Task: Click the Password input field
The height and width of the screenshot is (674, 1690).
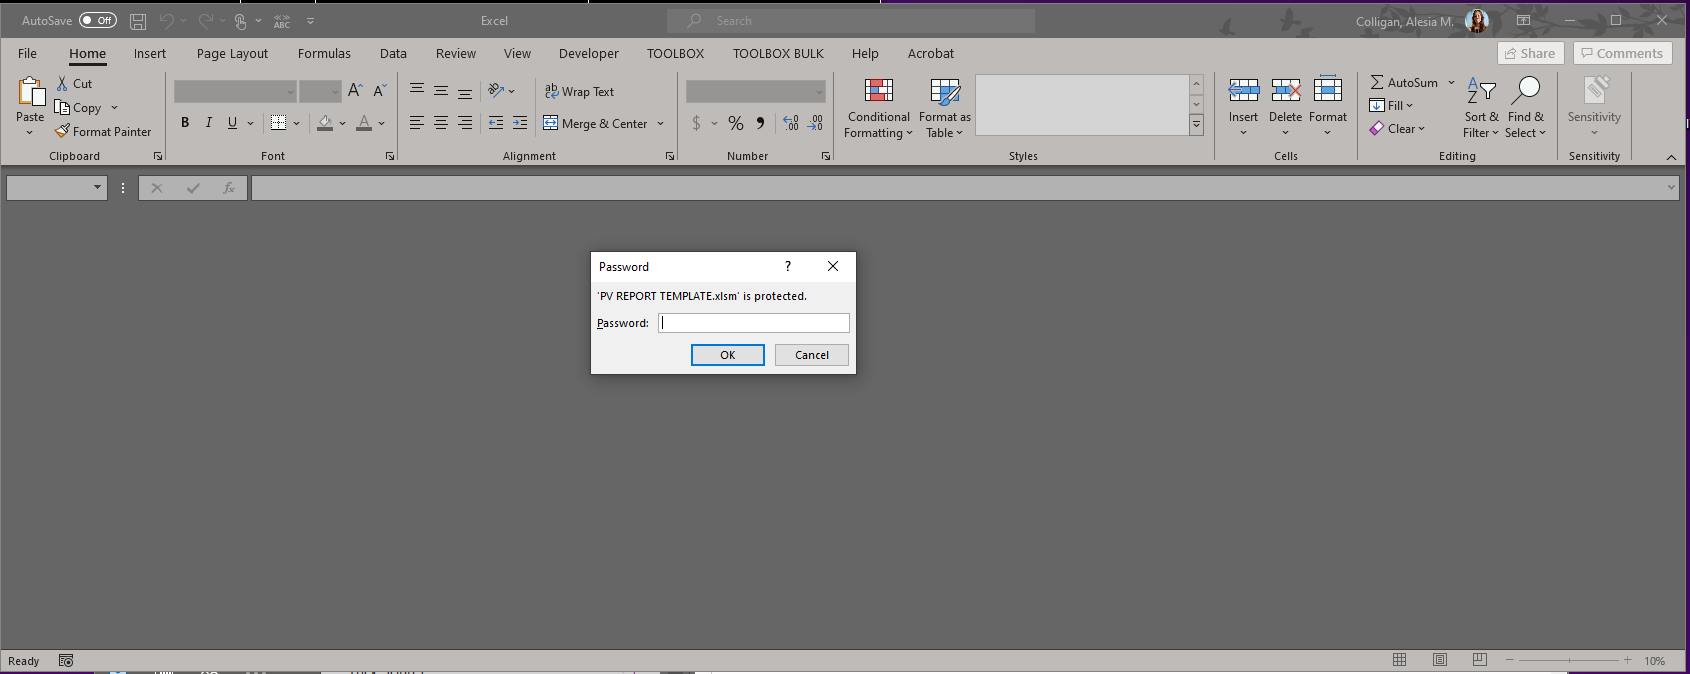Action: tap(753, 323)
